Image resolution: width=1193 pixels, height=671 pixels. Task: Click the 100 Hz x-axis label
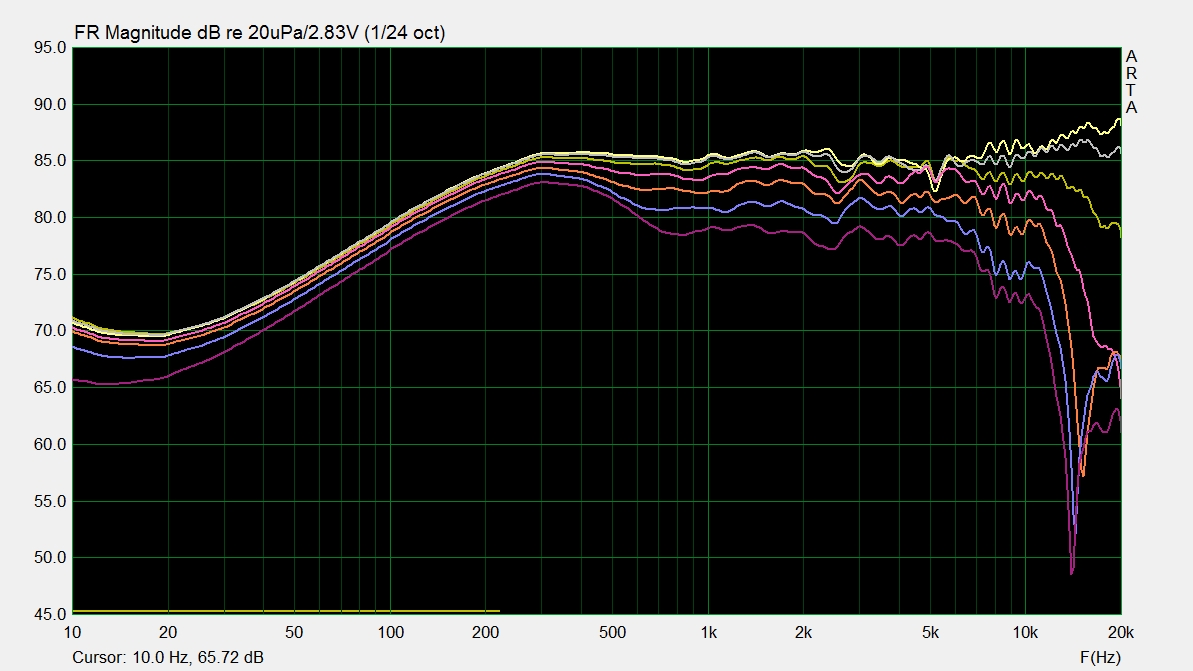tap(390, 632)
